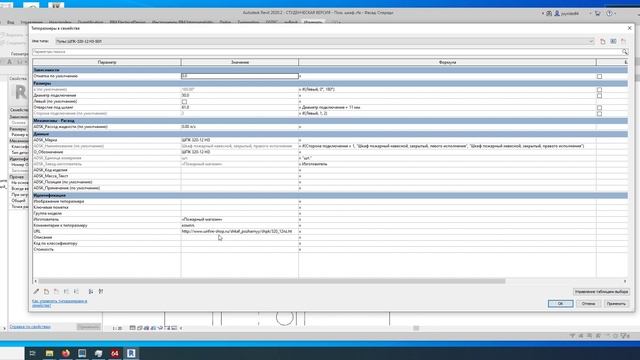Click the Параметр column header

pos(107,62)
